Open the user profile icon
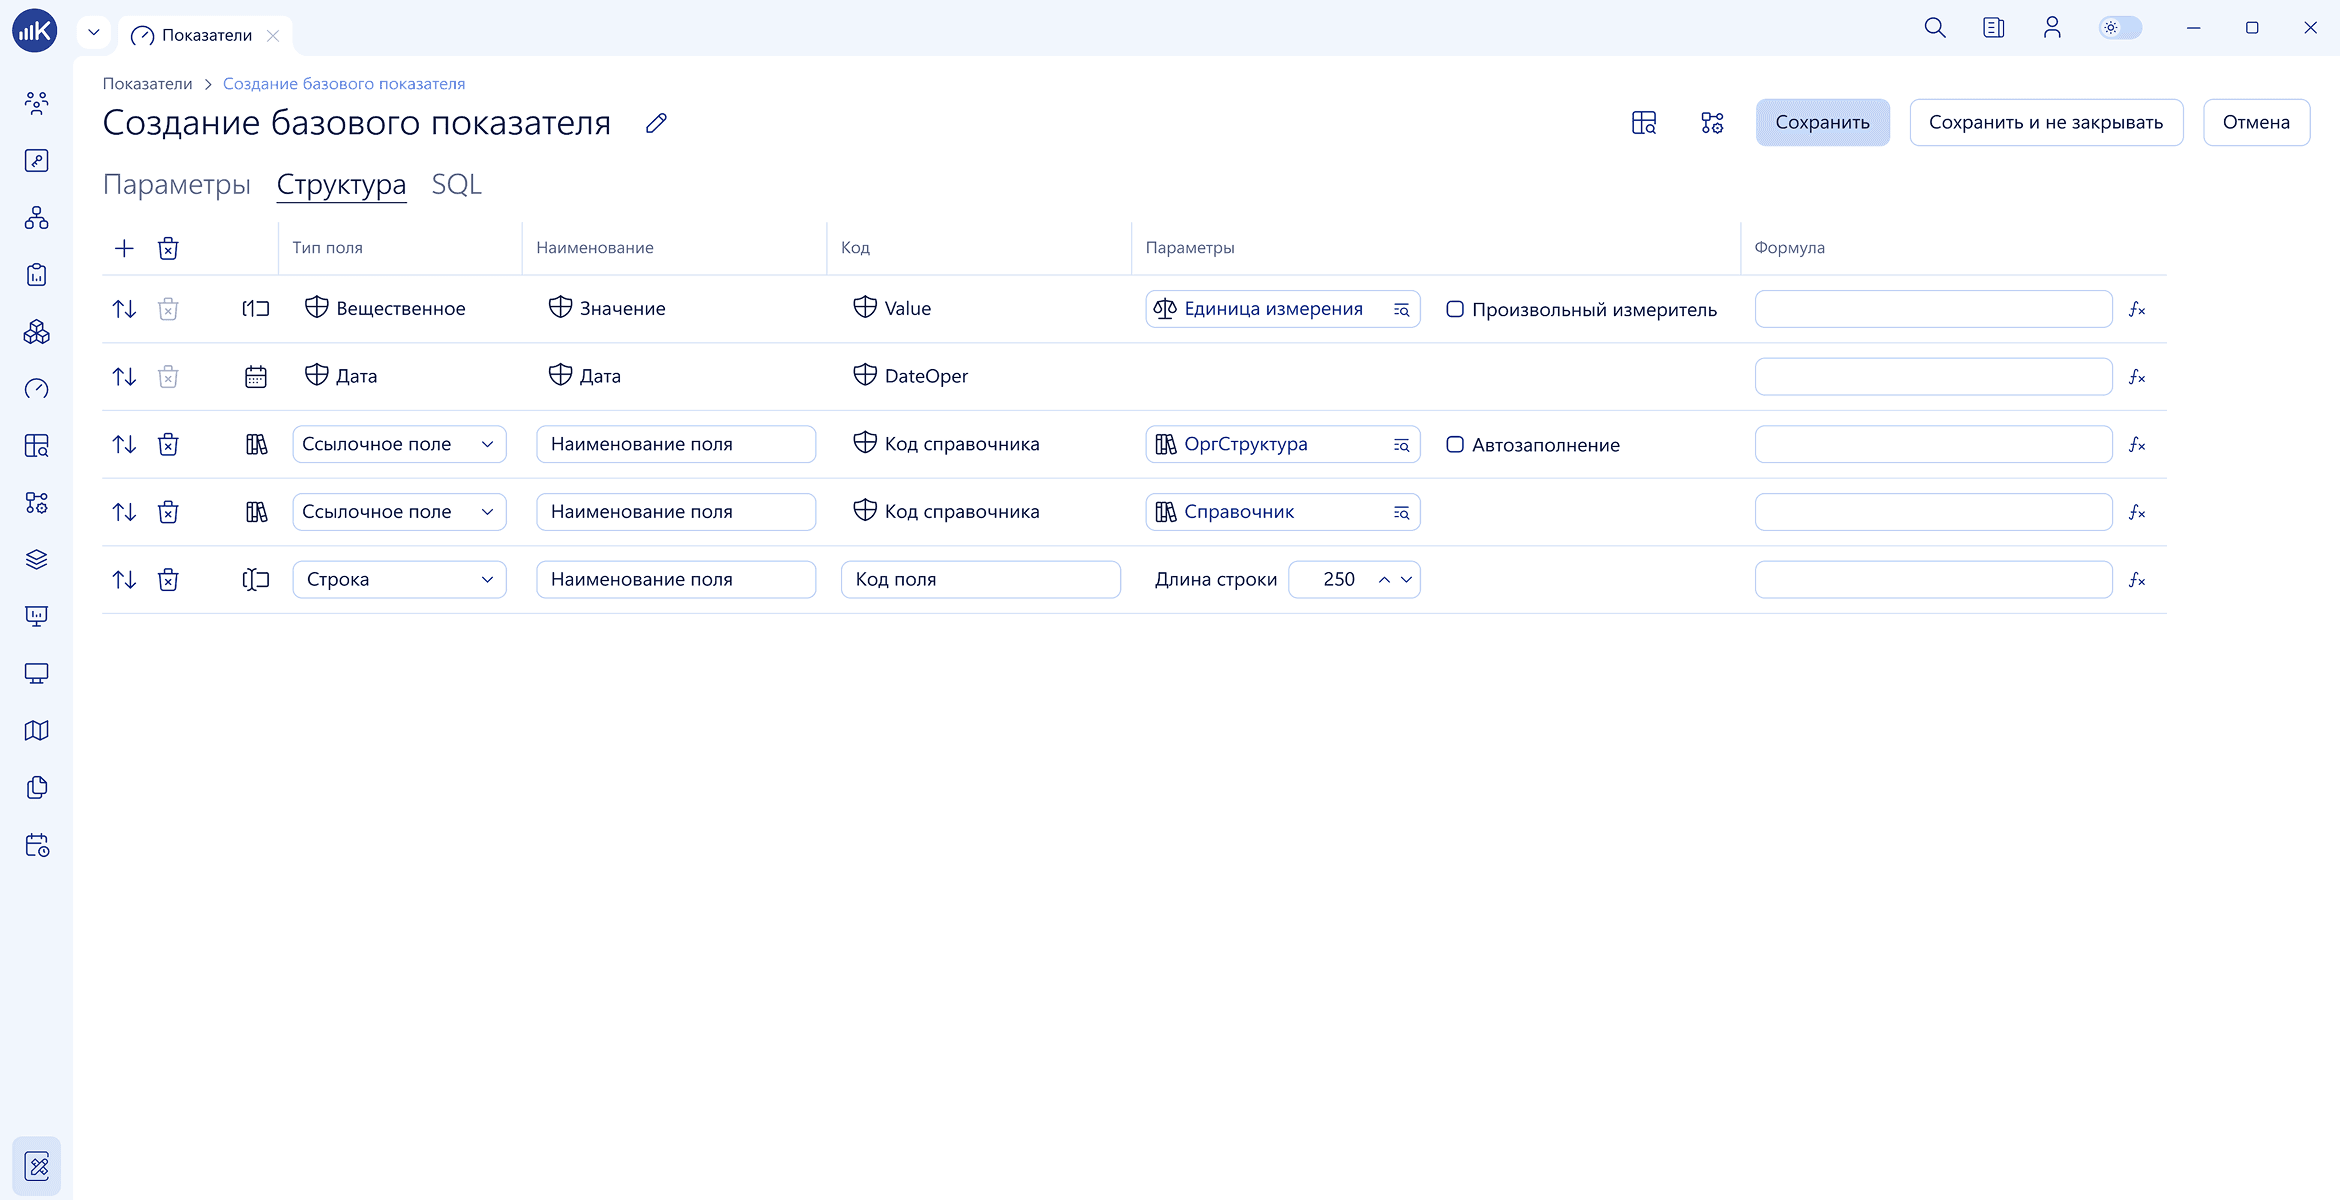 pyautogui.click(x=2052, y=28)
